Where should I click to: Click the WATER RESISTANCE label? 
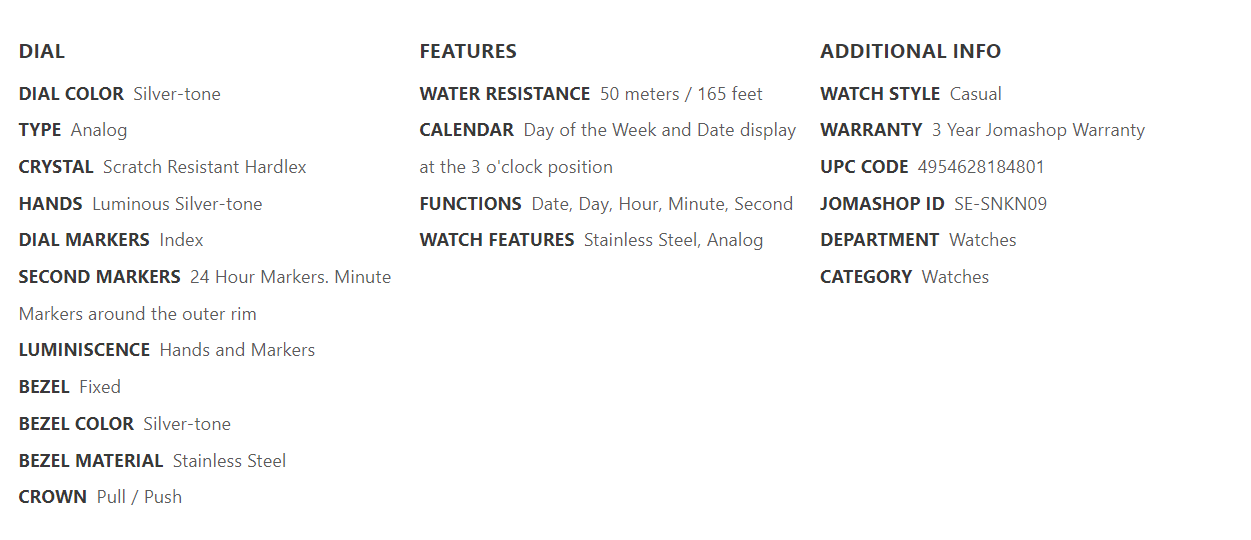pyautogui.click(x=505, y=94)
